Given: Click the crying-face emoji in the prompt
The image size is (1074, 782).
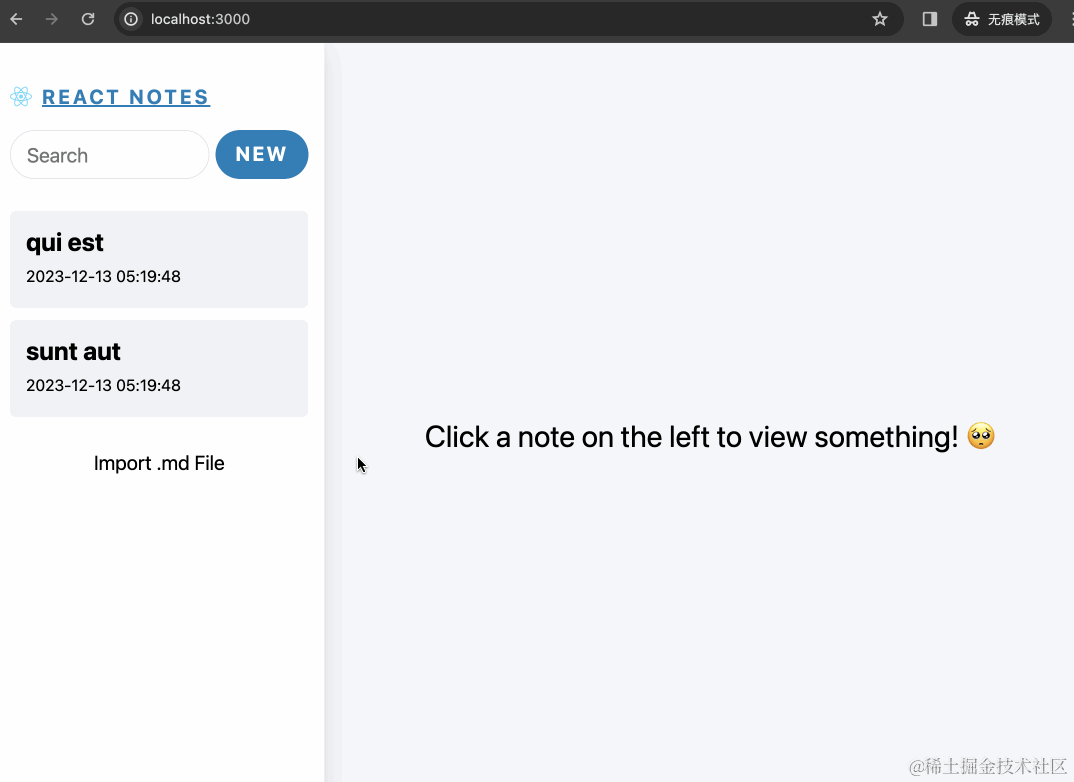Looking at the screenshot, I should 980,436.
